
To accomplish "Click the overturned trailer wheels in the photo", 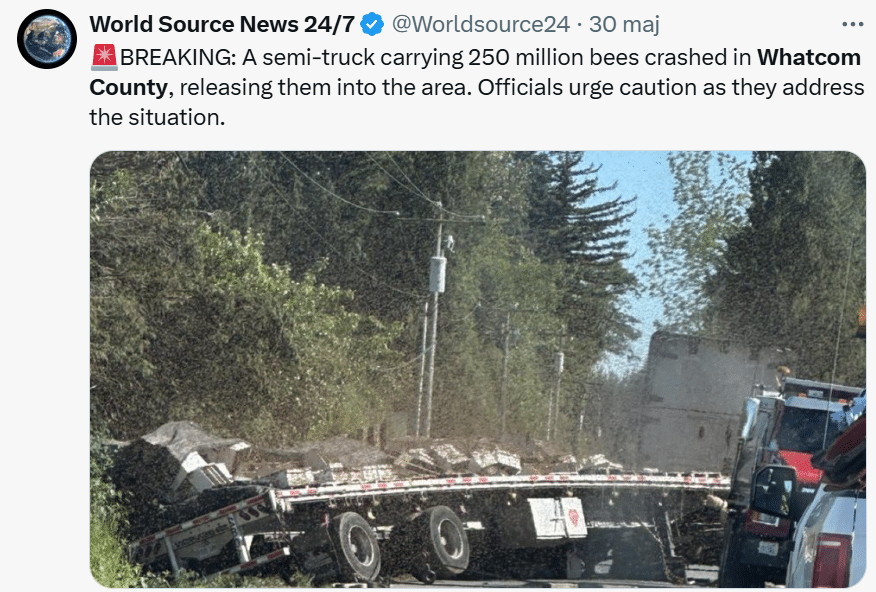I will (401, 543).
